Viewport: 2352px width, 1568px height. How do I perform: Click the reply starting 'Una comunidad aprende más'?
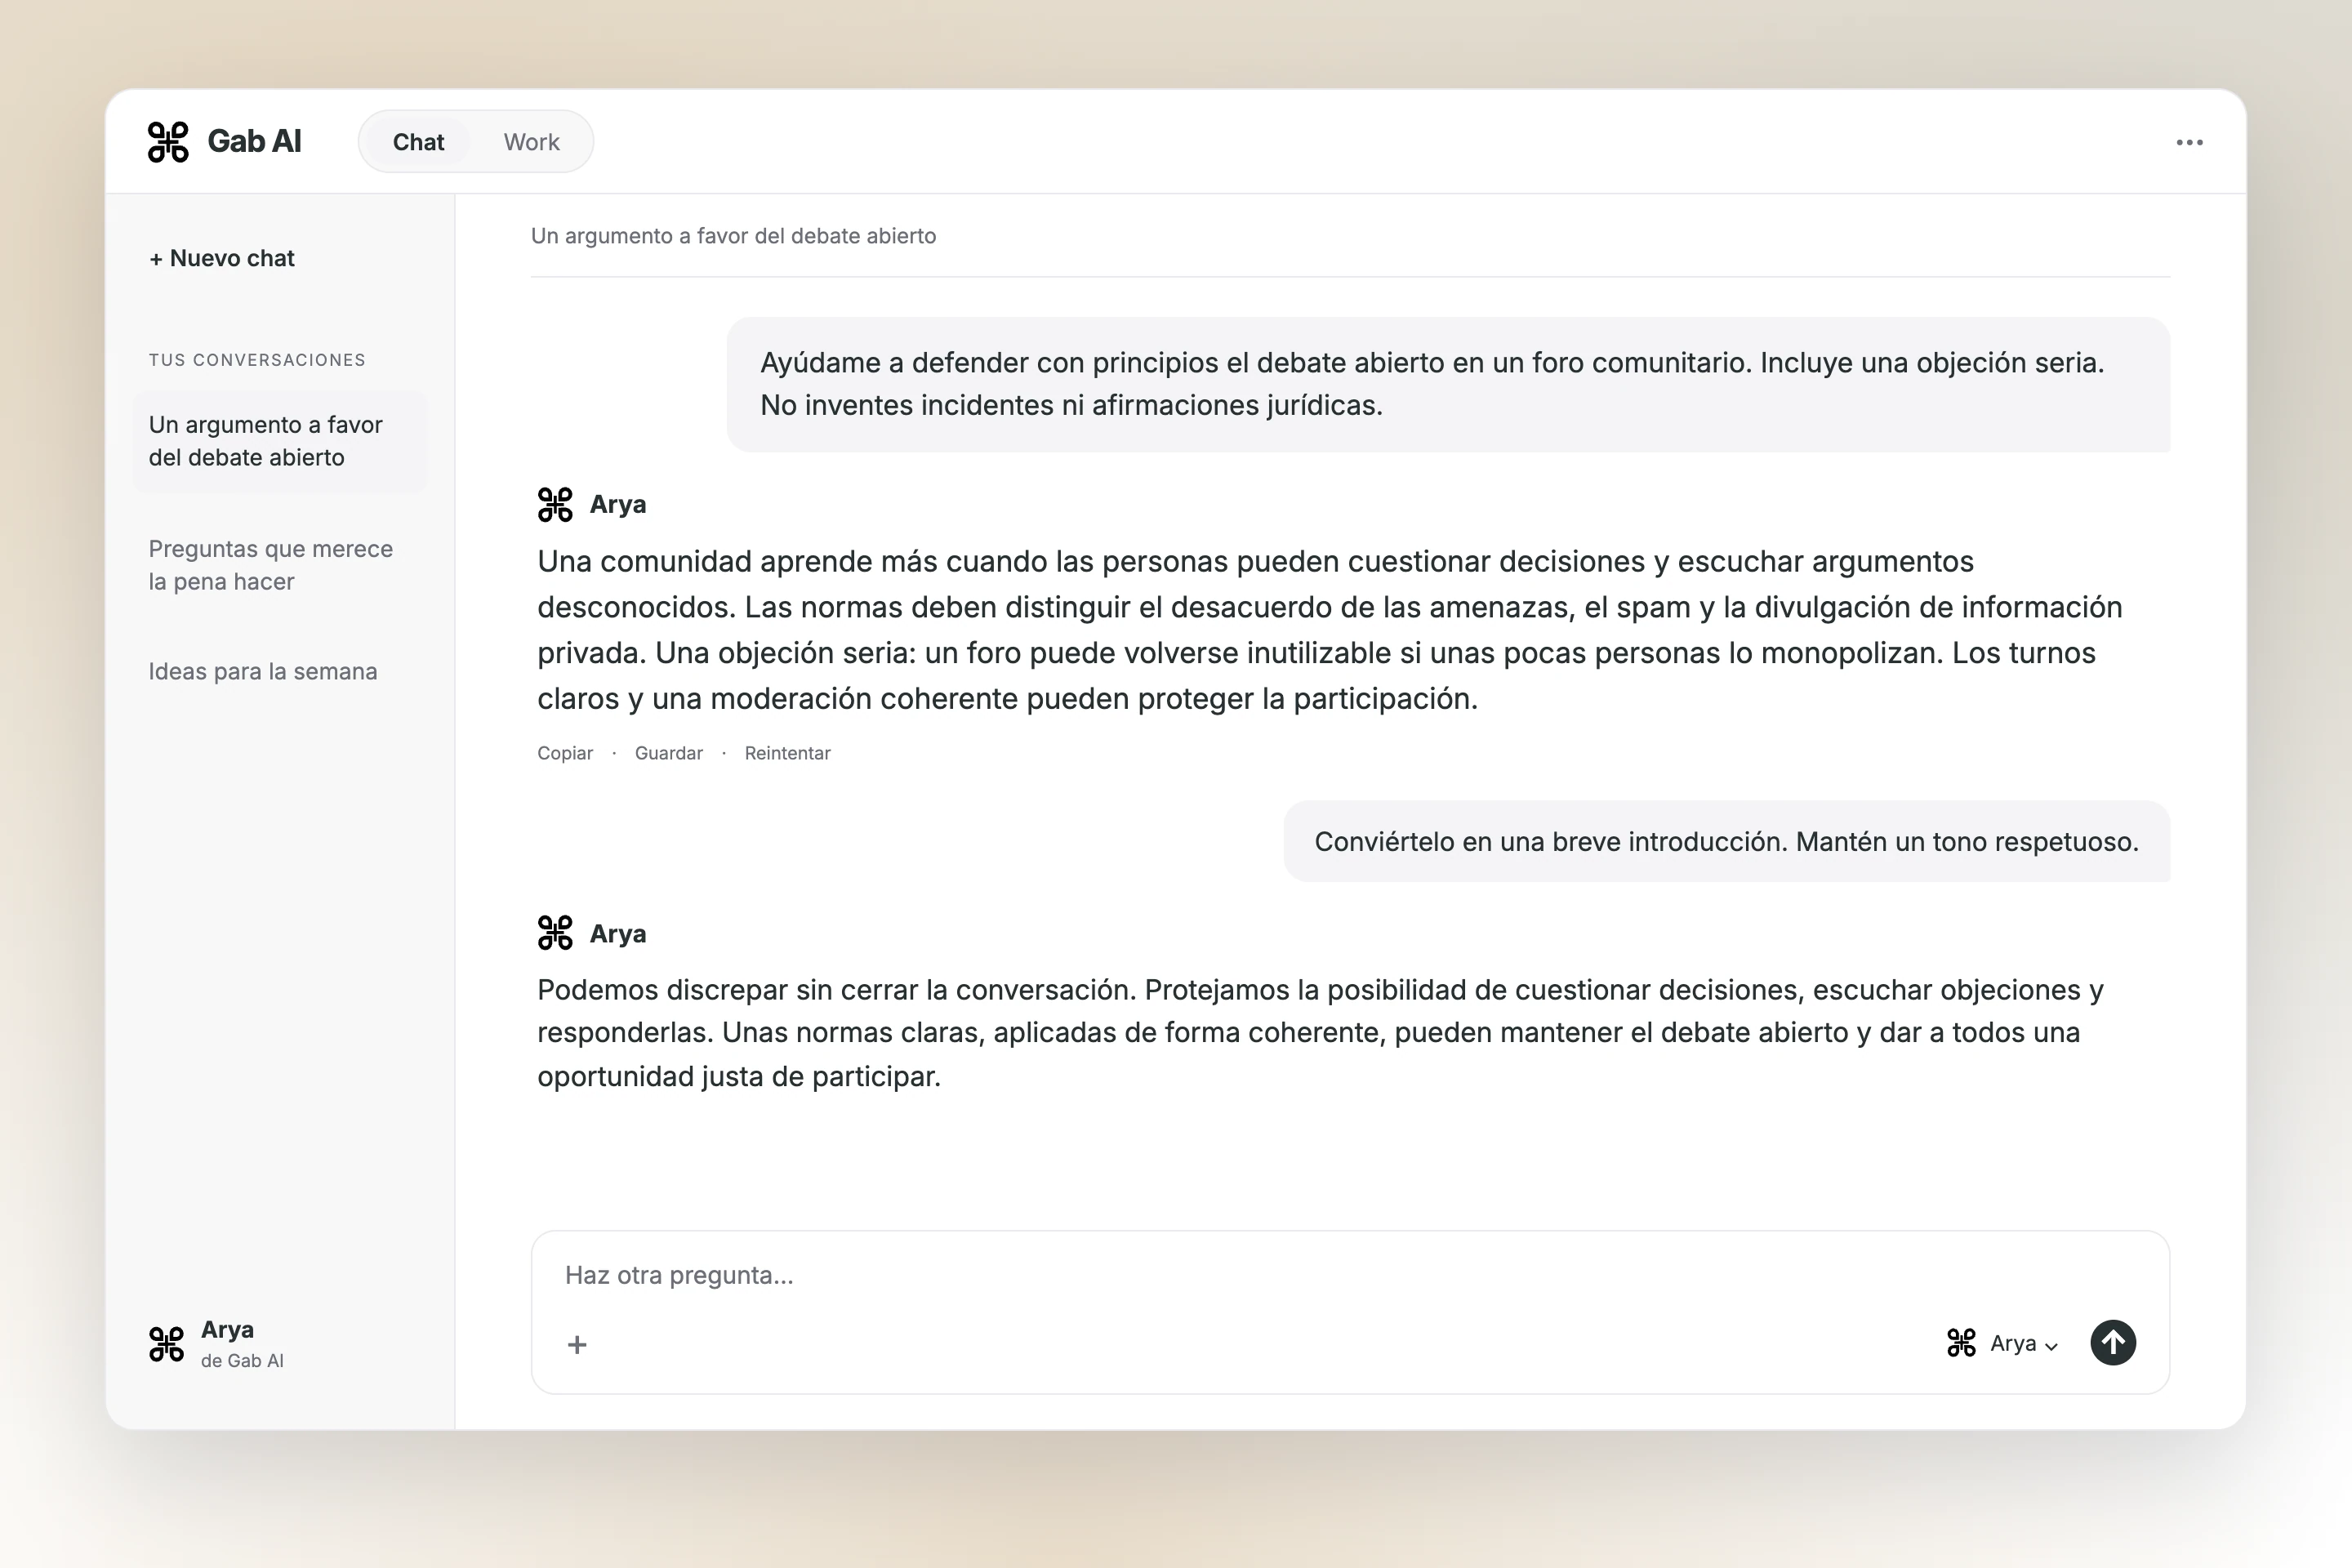[1330, 630]
